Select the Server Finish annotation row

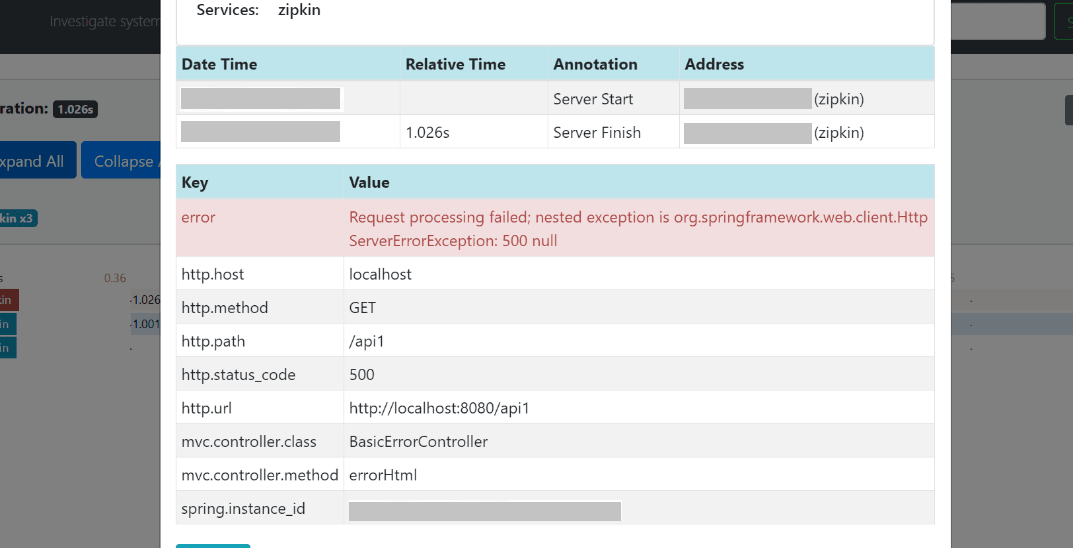555,132
